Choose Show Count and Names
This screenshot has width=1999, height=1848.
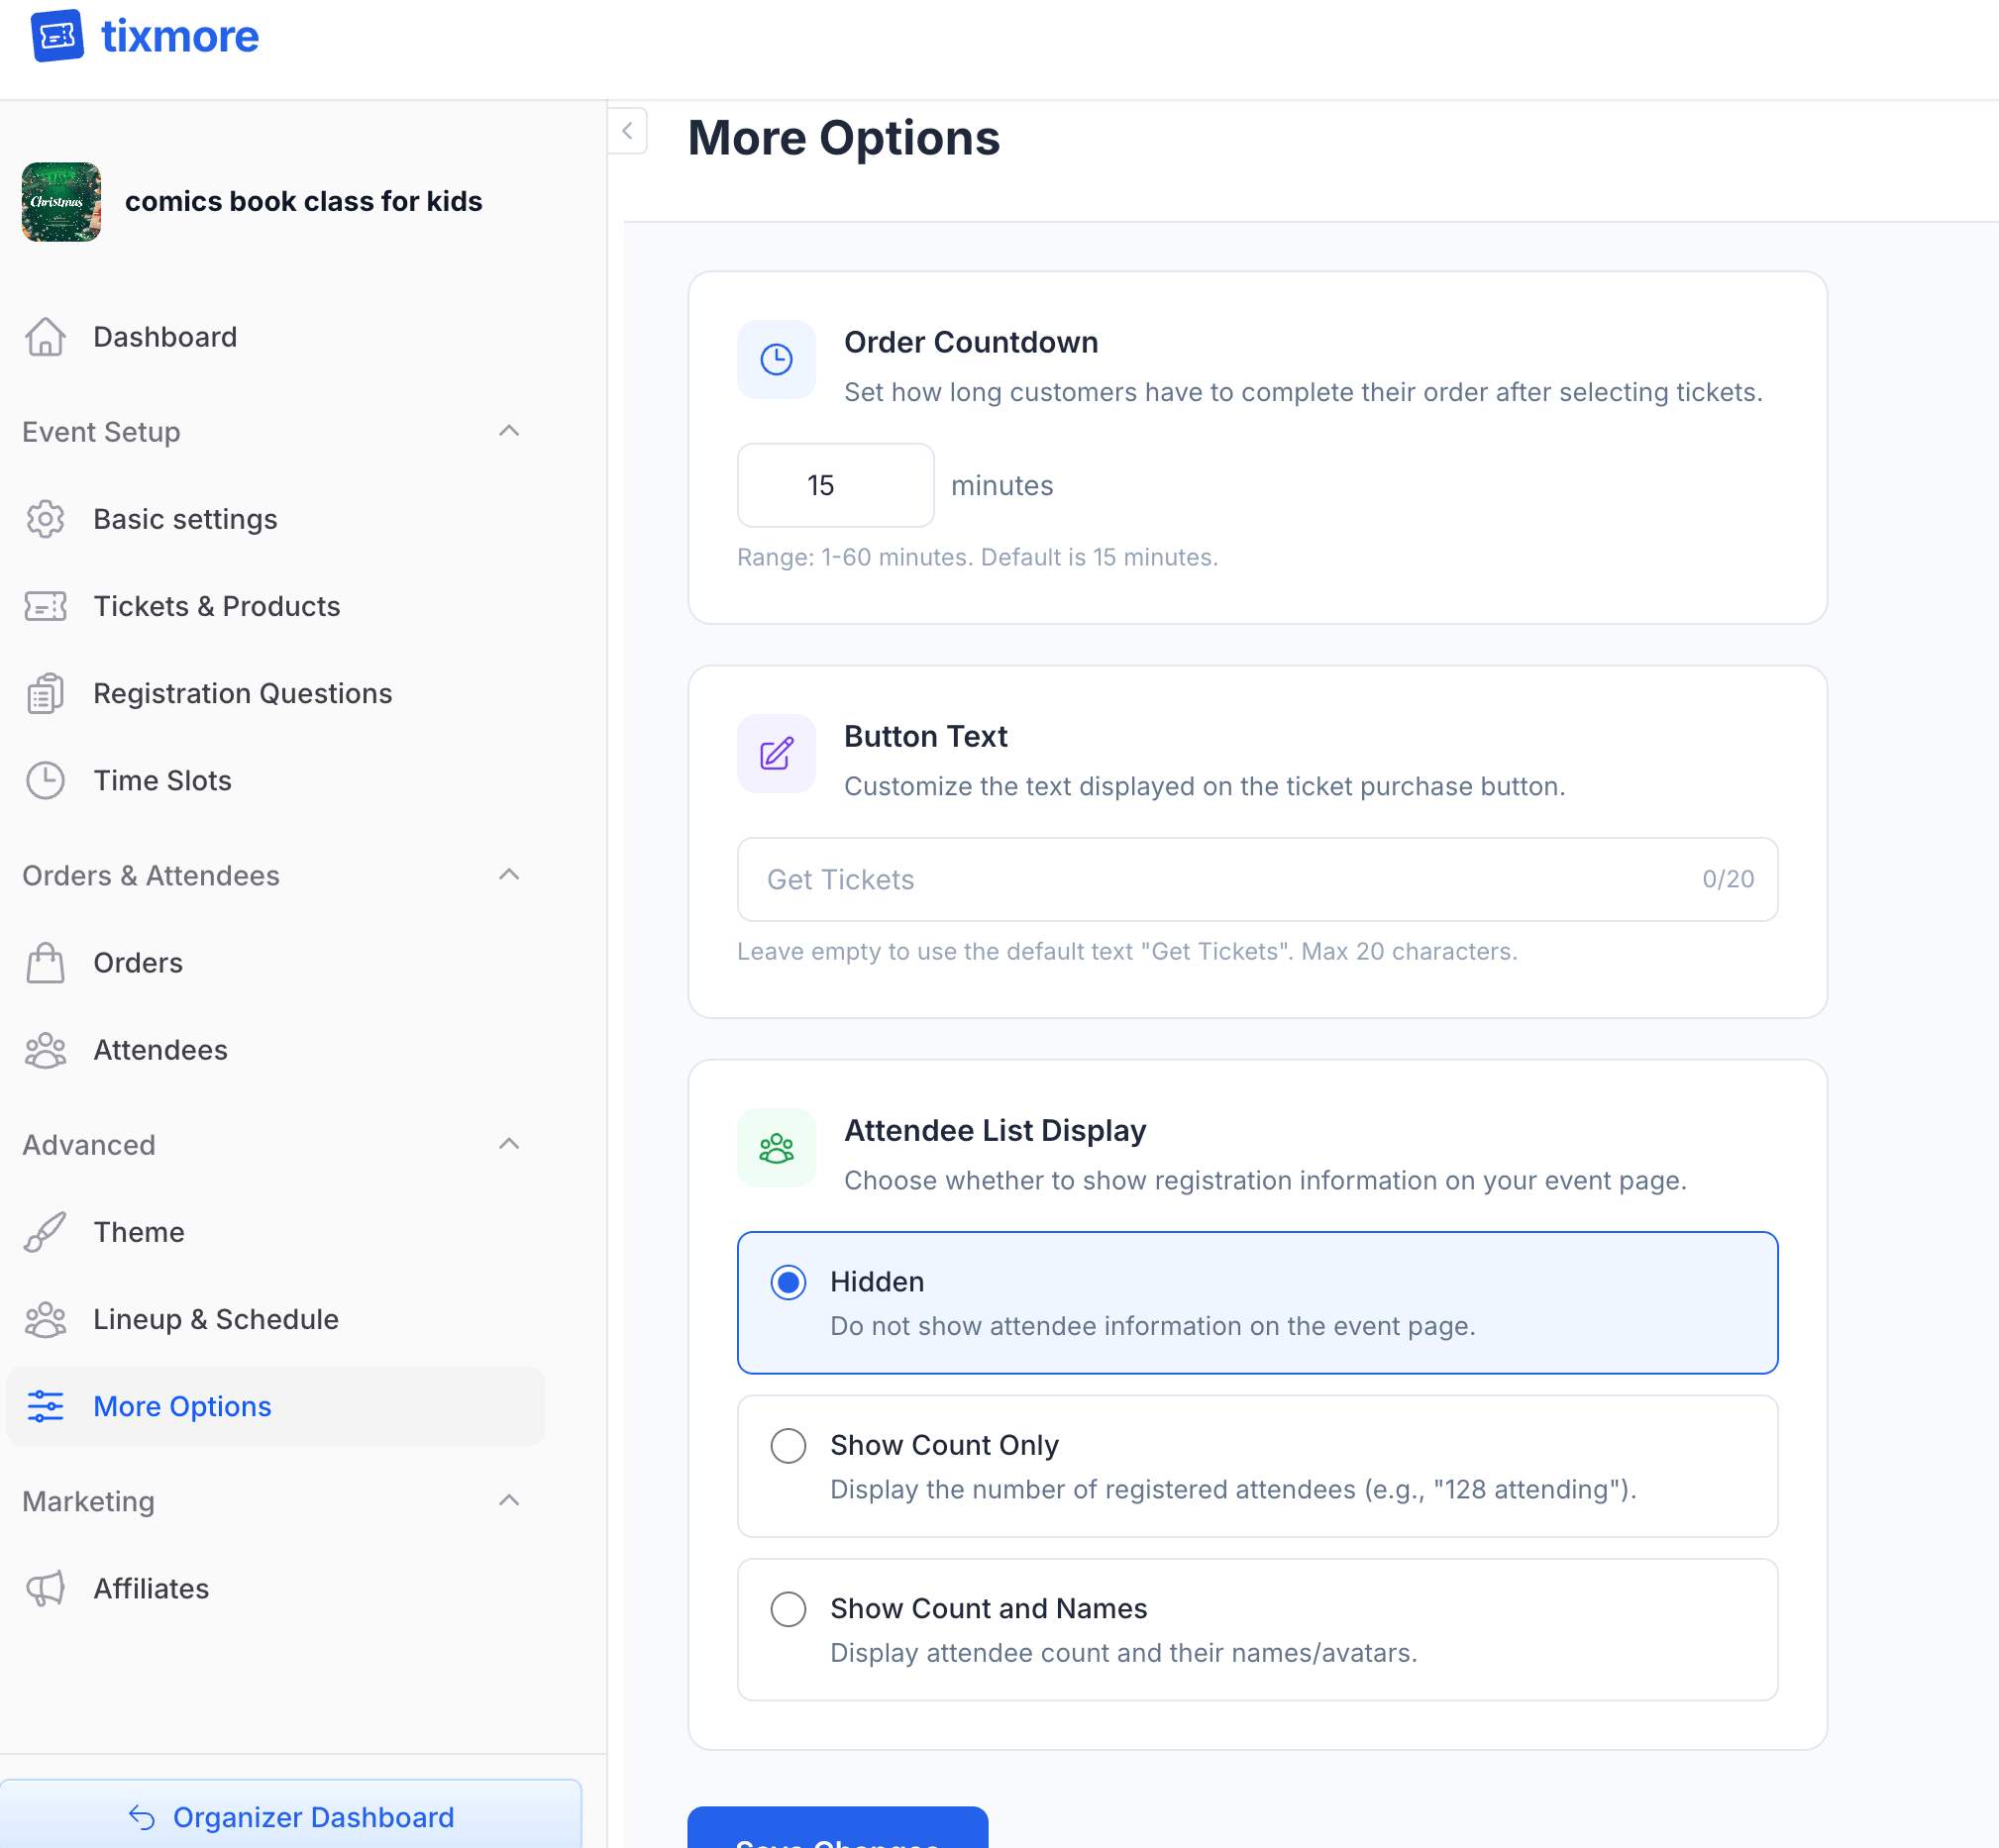point(789,1609)
